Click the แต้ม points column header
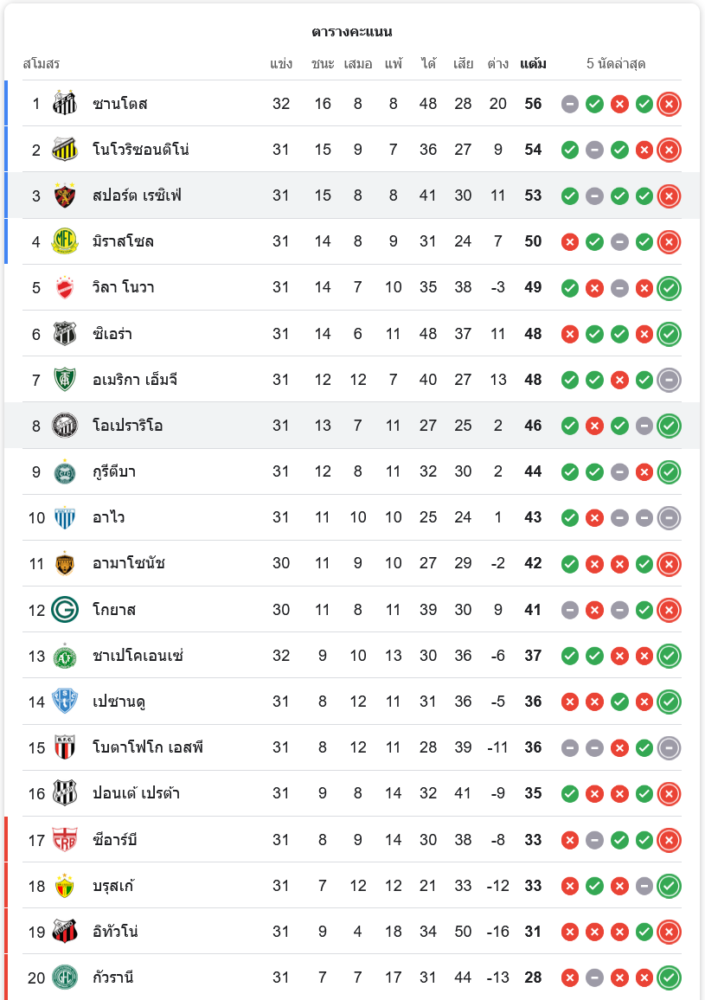 click(x=533, y=64)
